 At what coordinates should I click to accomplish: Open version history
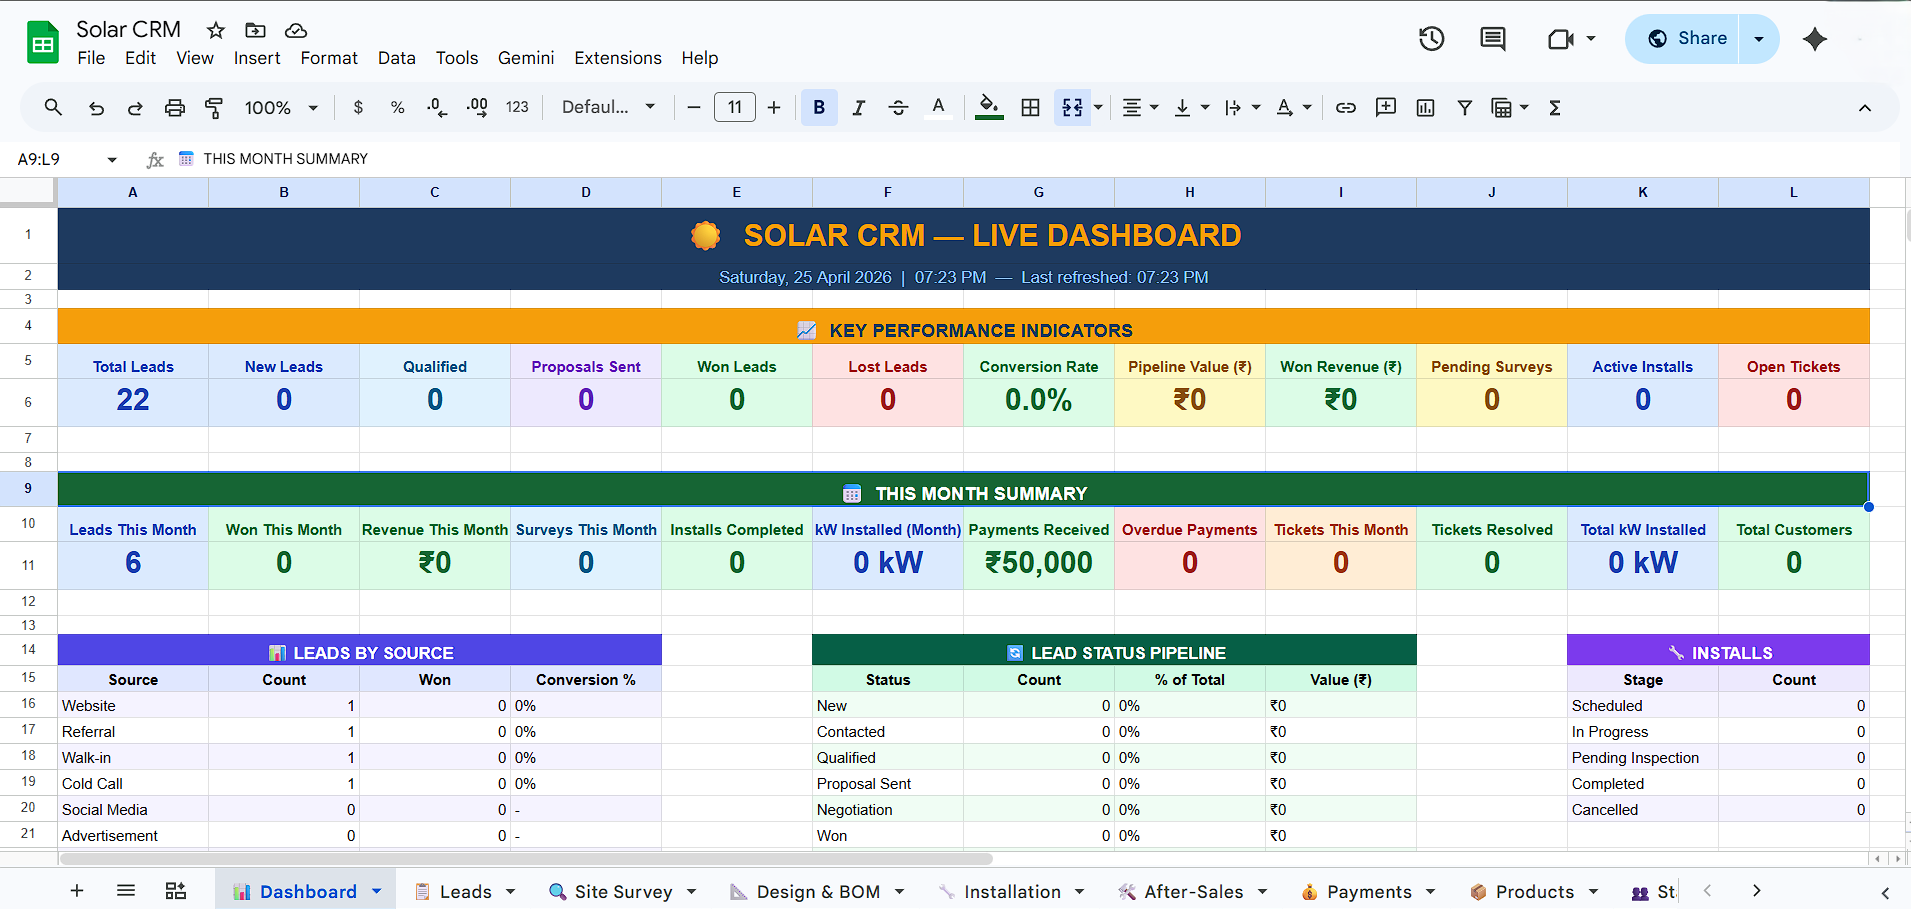[1430, 39]
